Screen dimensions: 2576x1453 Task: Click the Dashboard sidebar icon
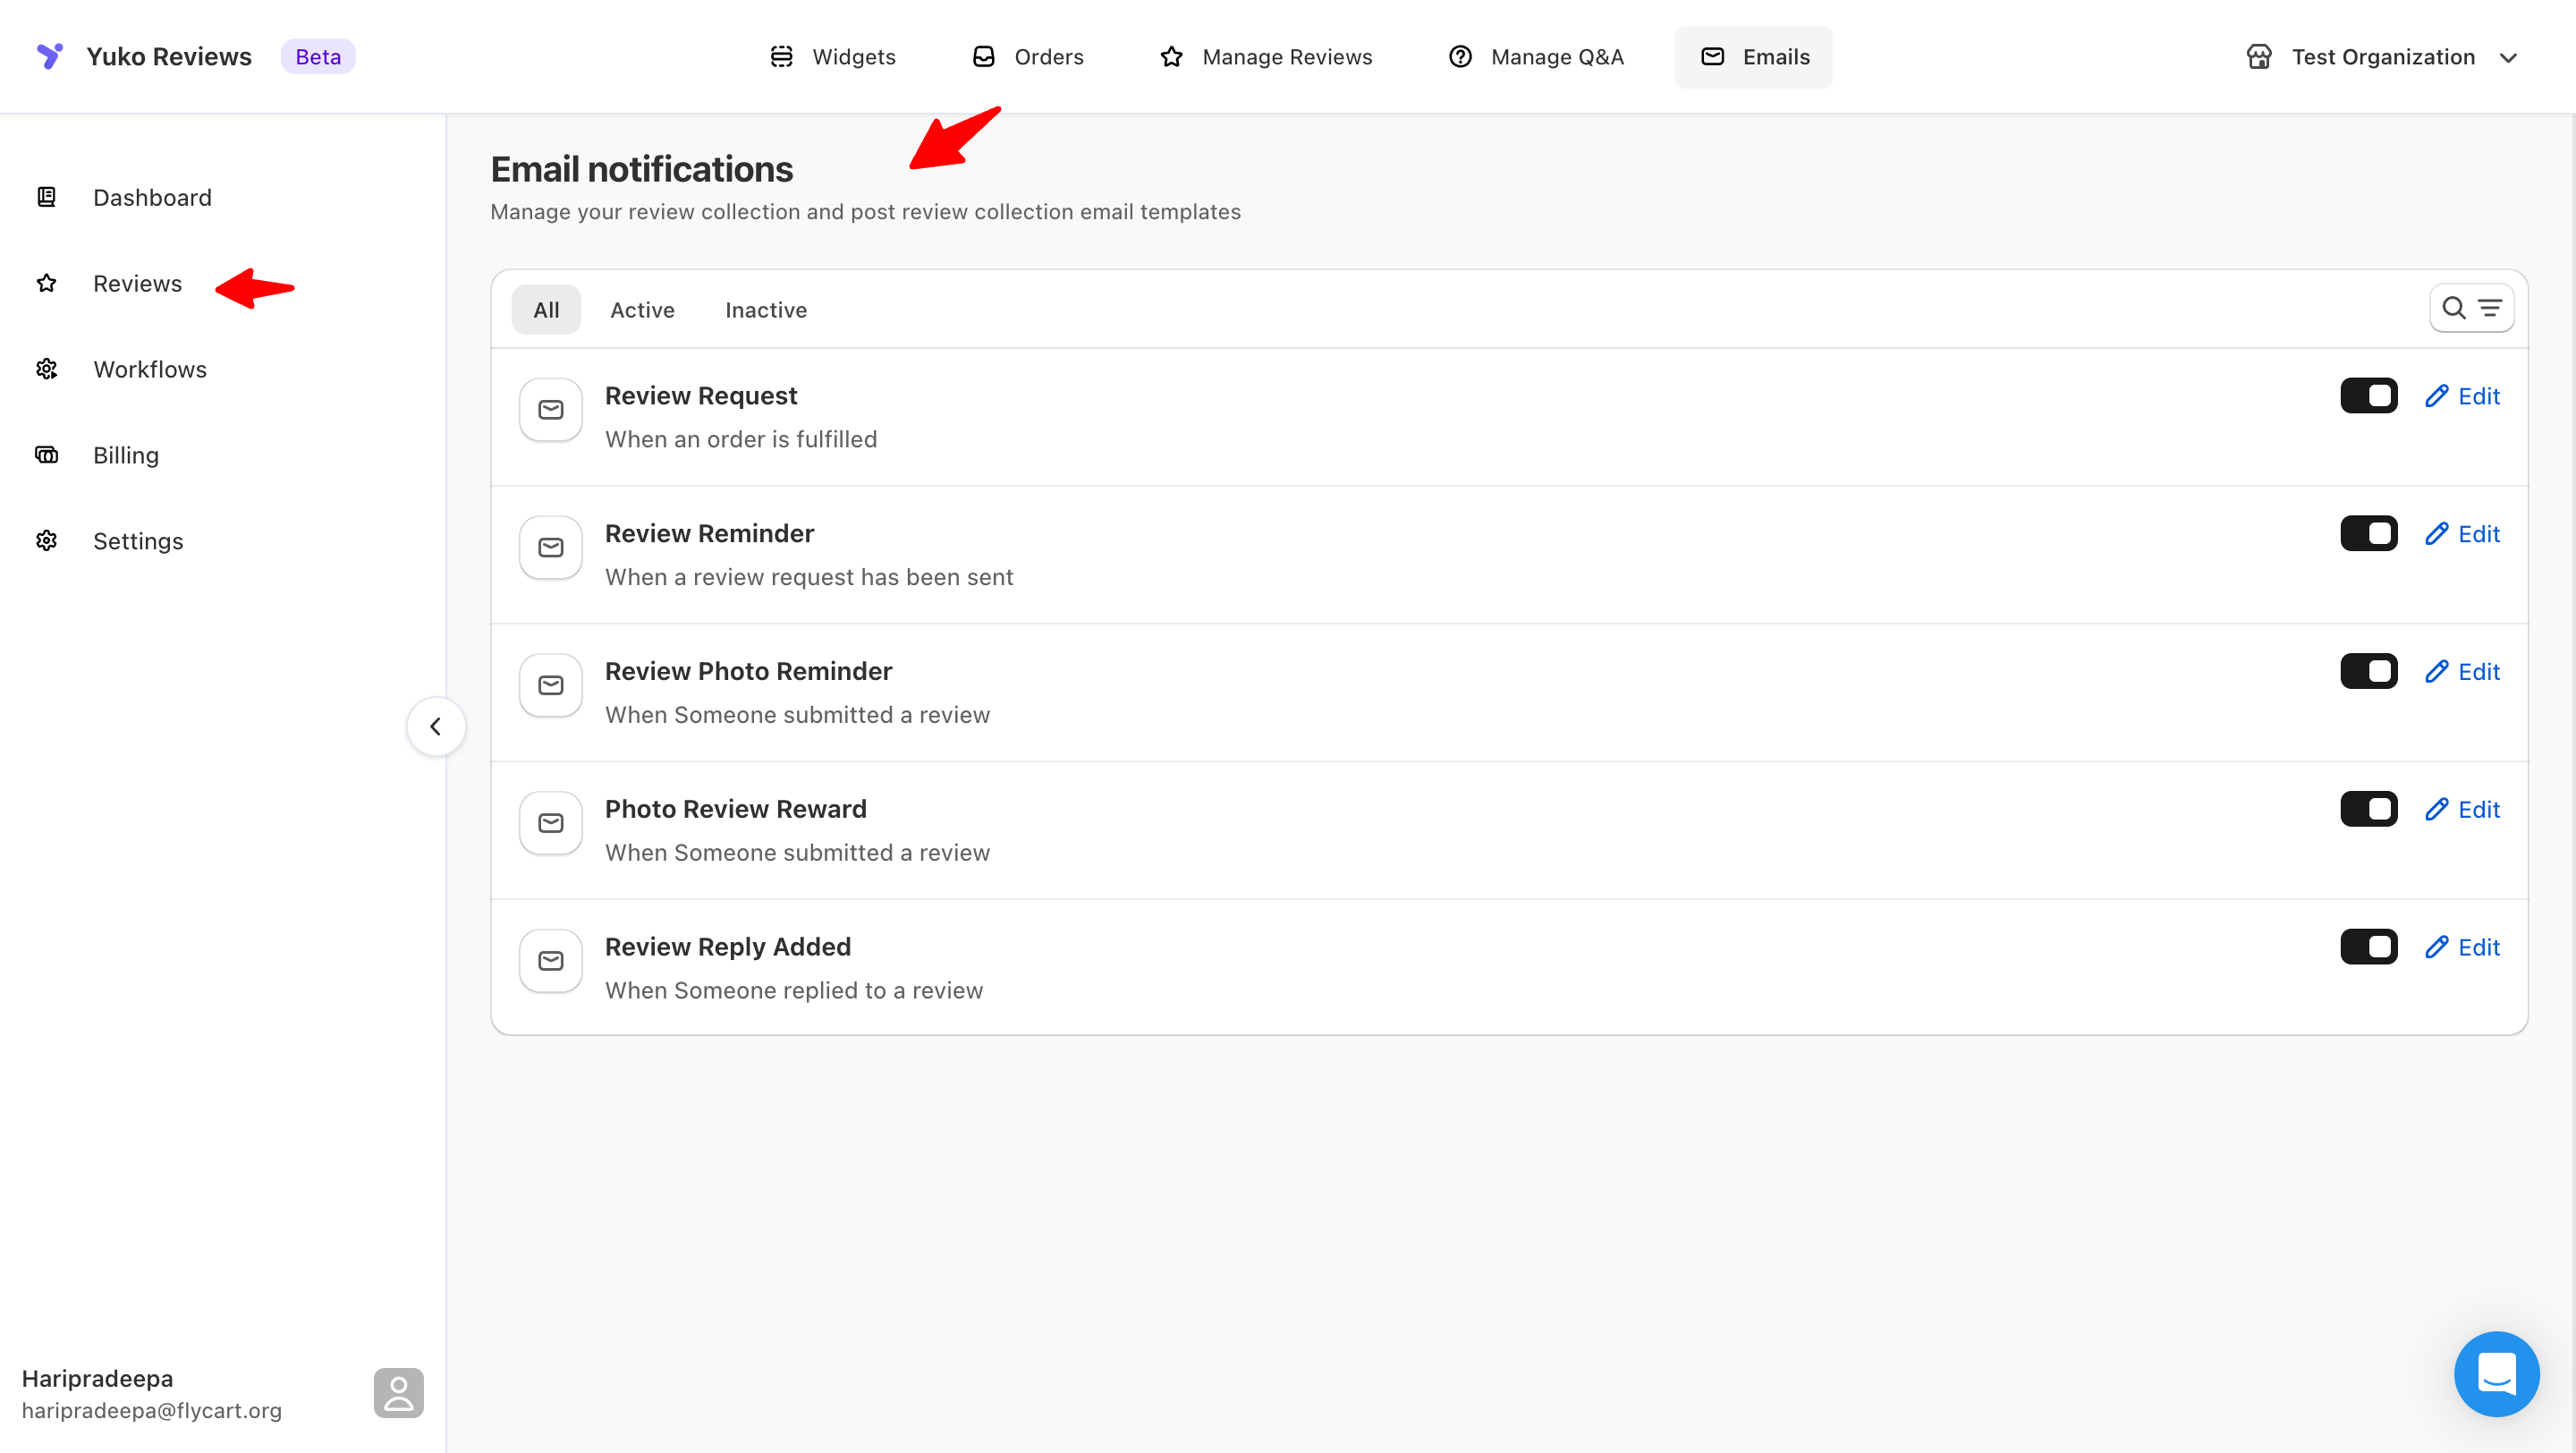[x=46, y=197]
